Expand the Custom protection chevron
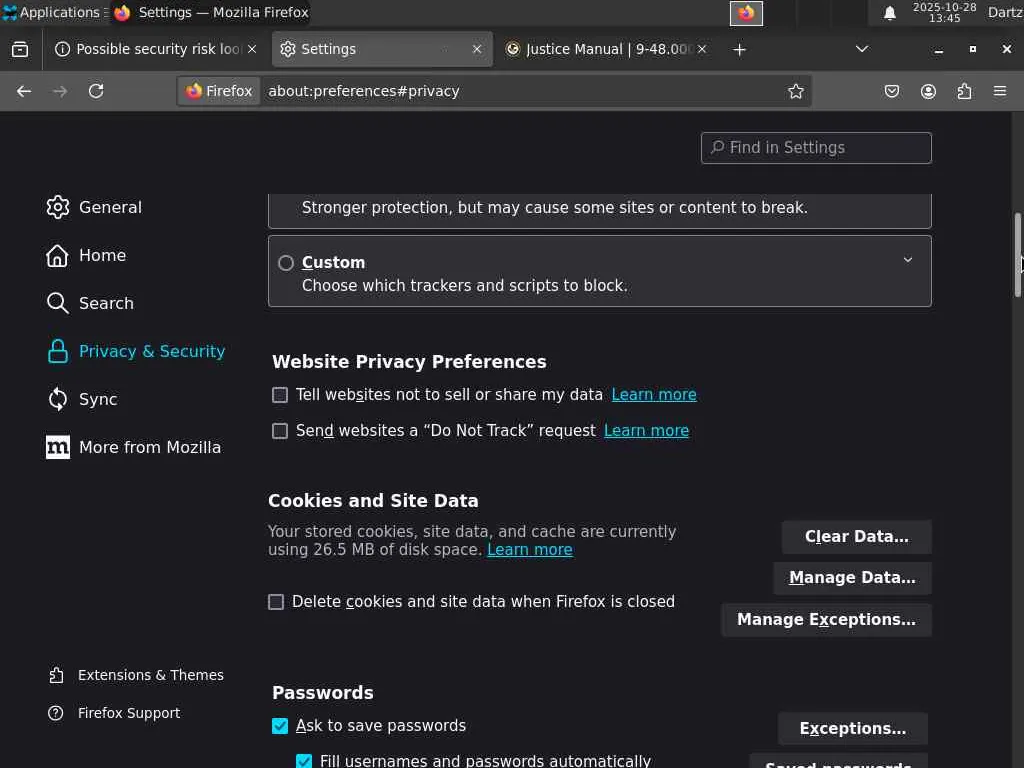The height and width of the screenshot is (768, 1024). pos(907,260)
